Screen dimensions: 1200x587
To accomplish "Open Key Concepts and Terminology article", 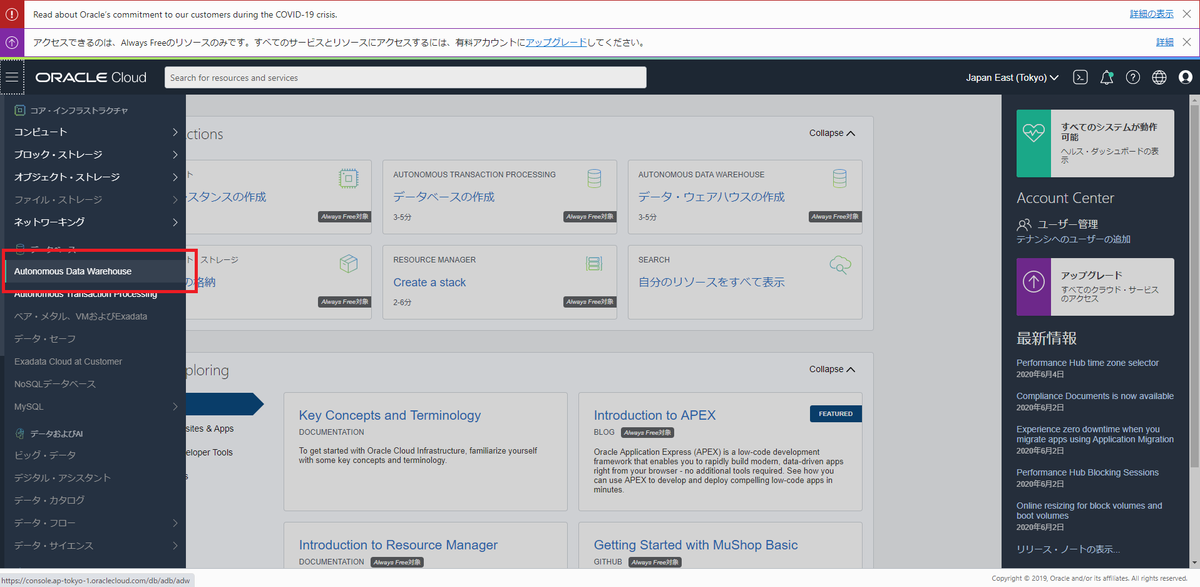I will pos(390,415).
